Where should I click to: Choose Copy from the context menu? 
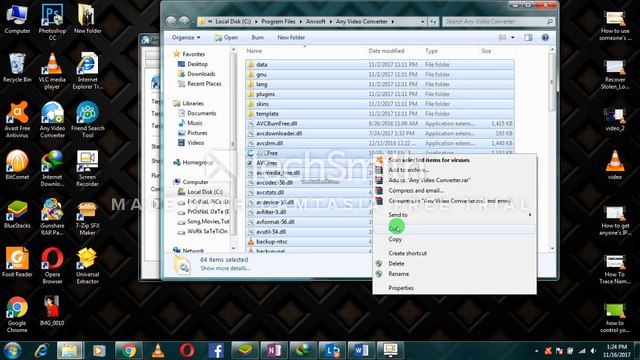tap(454, 239)
